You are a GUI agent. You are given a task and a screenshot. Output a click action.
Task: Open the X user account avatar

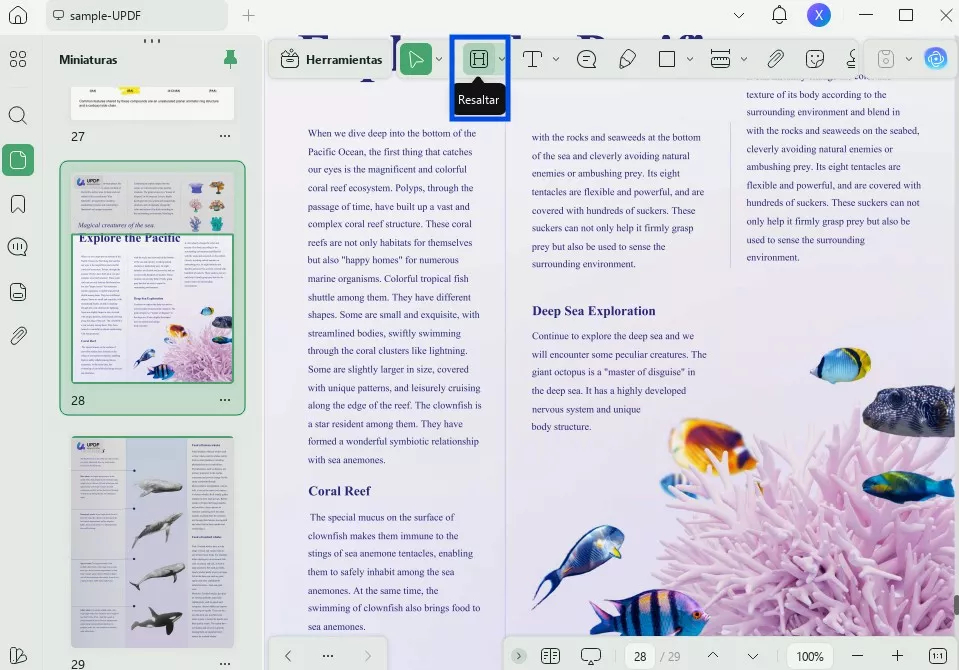pos(818,15)
